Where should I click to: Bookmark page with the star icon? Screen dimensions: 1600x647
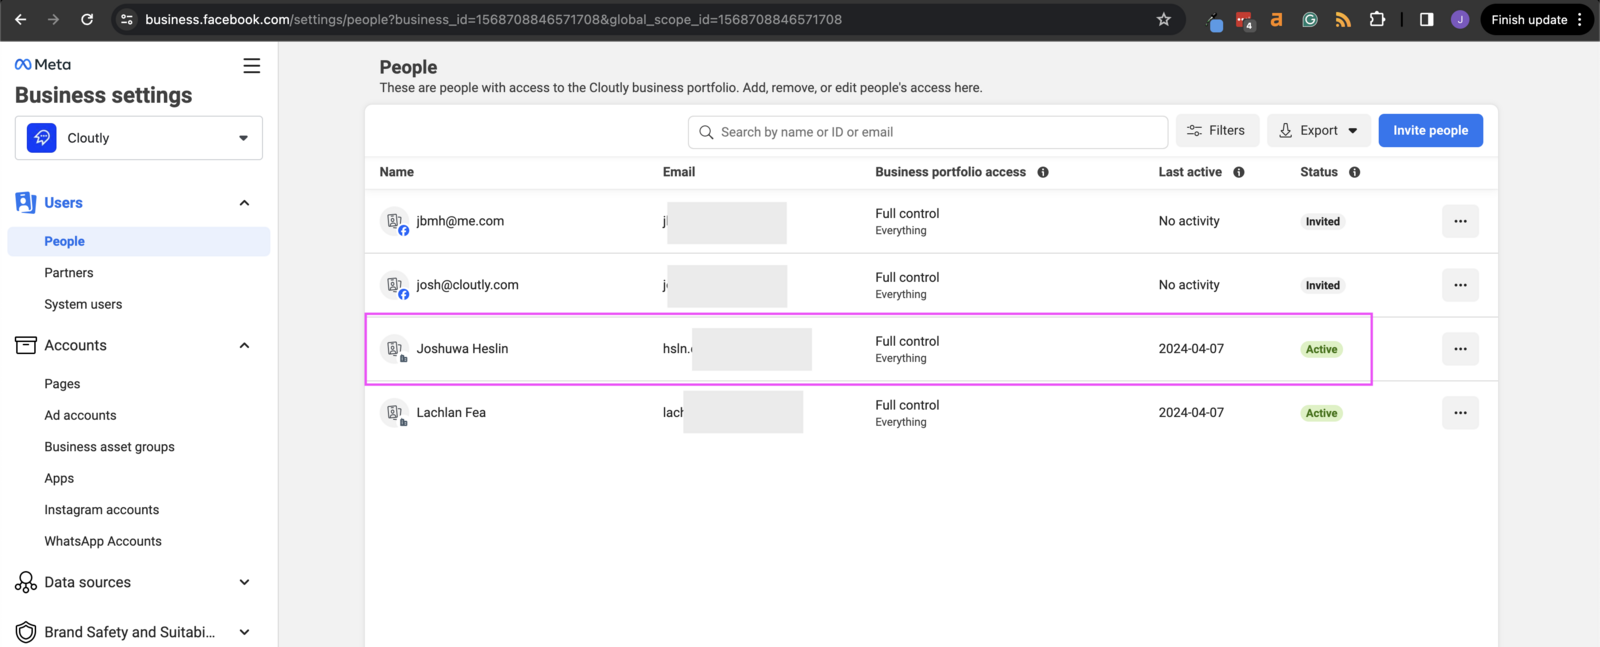point(1164,20)
